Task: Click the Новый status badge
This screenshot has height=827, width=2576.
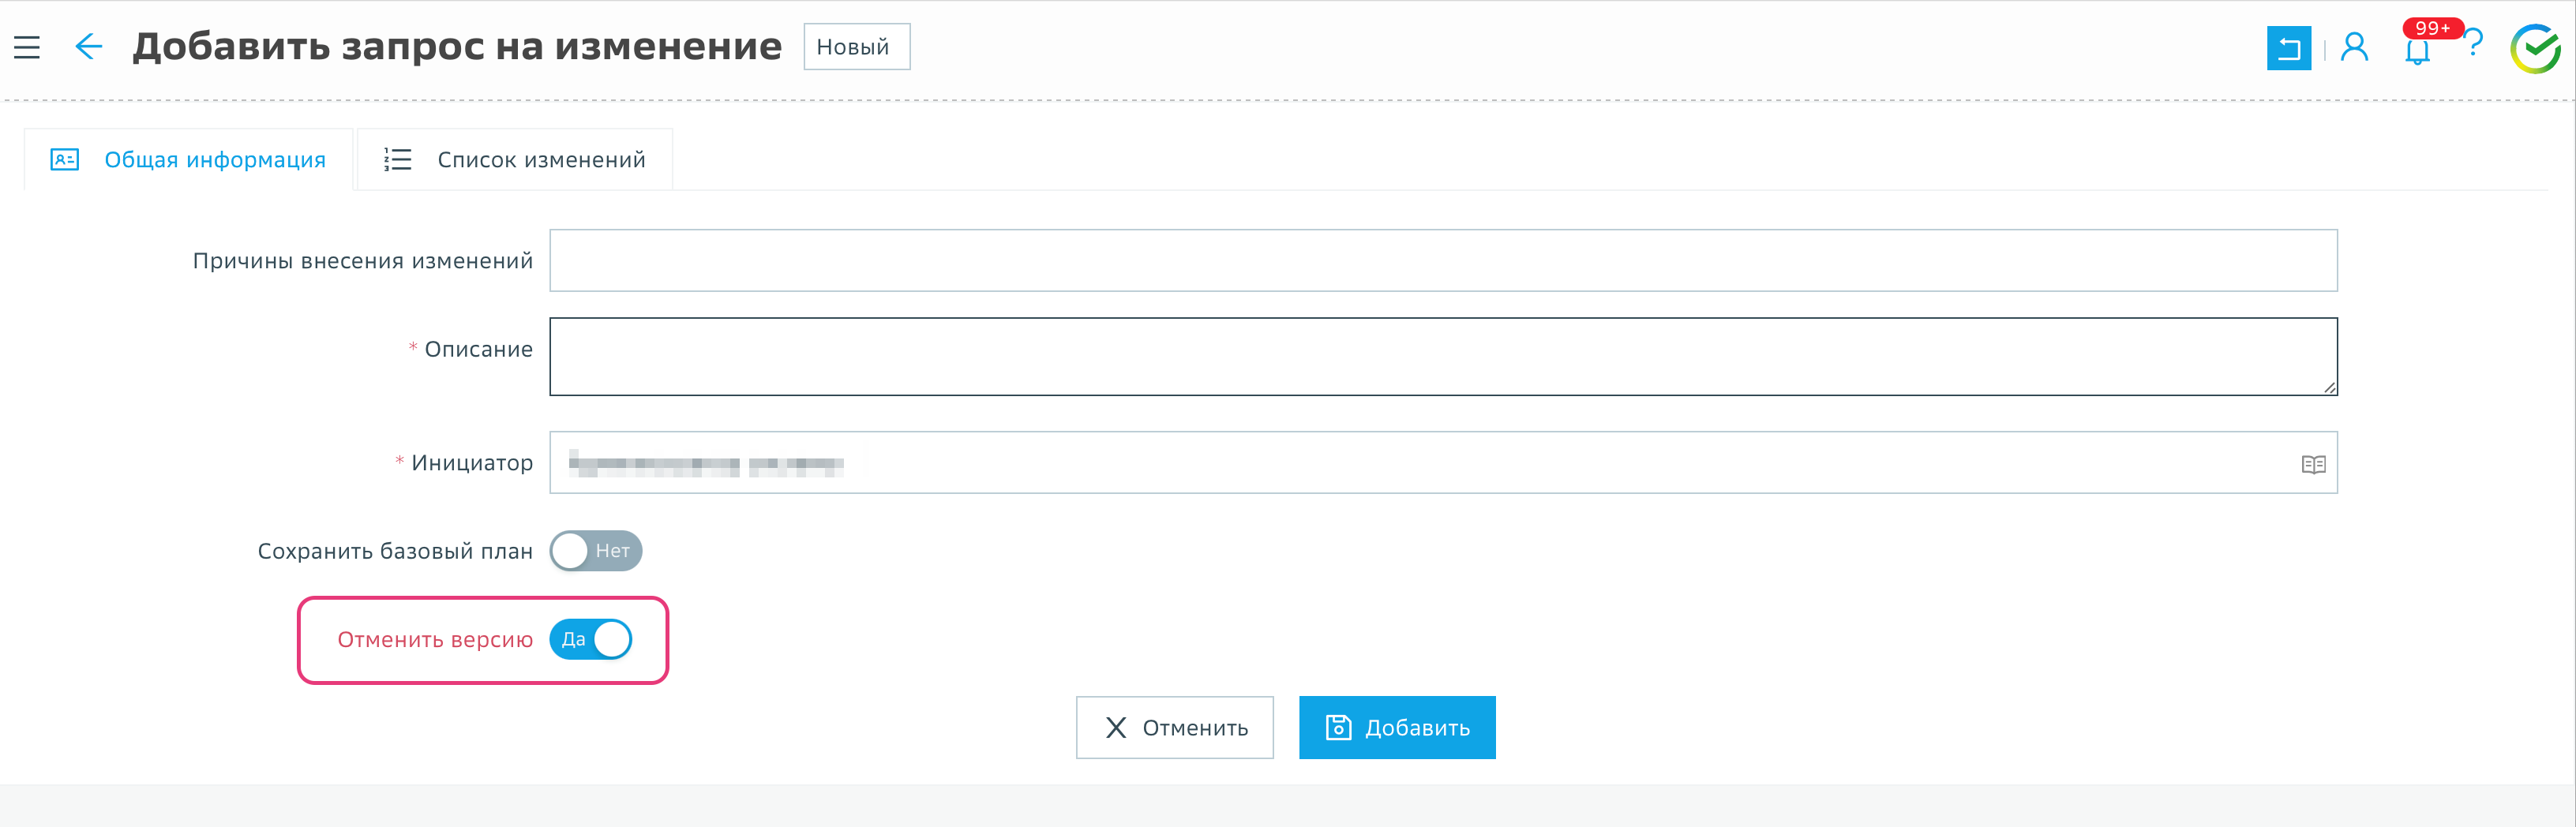Action: tap(856, 47)
